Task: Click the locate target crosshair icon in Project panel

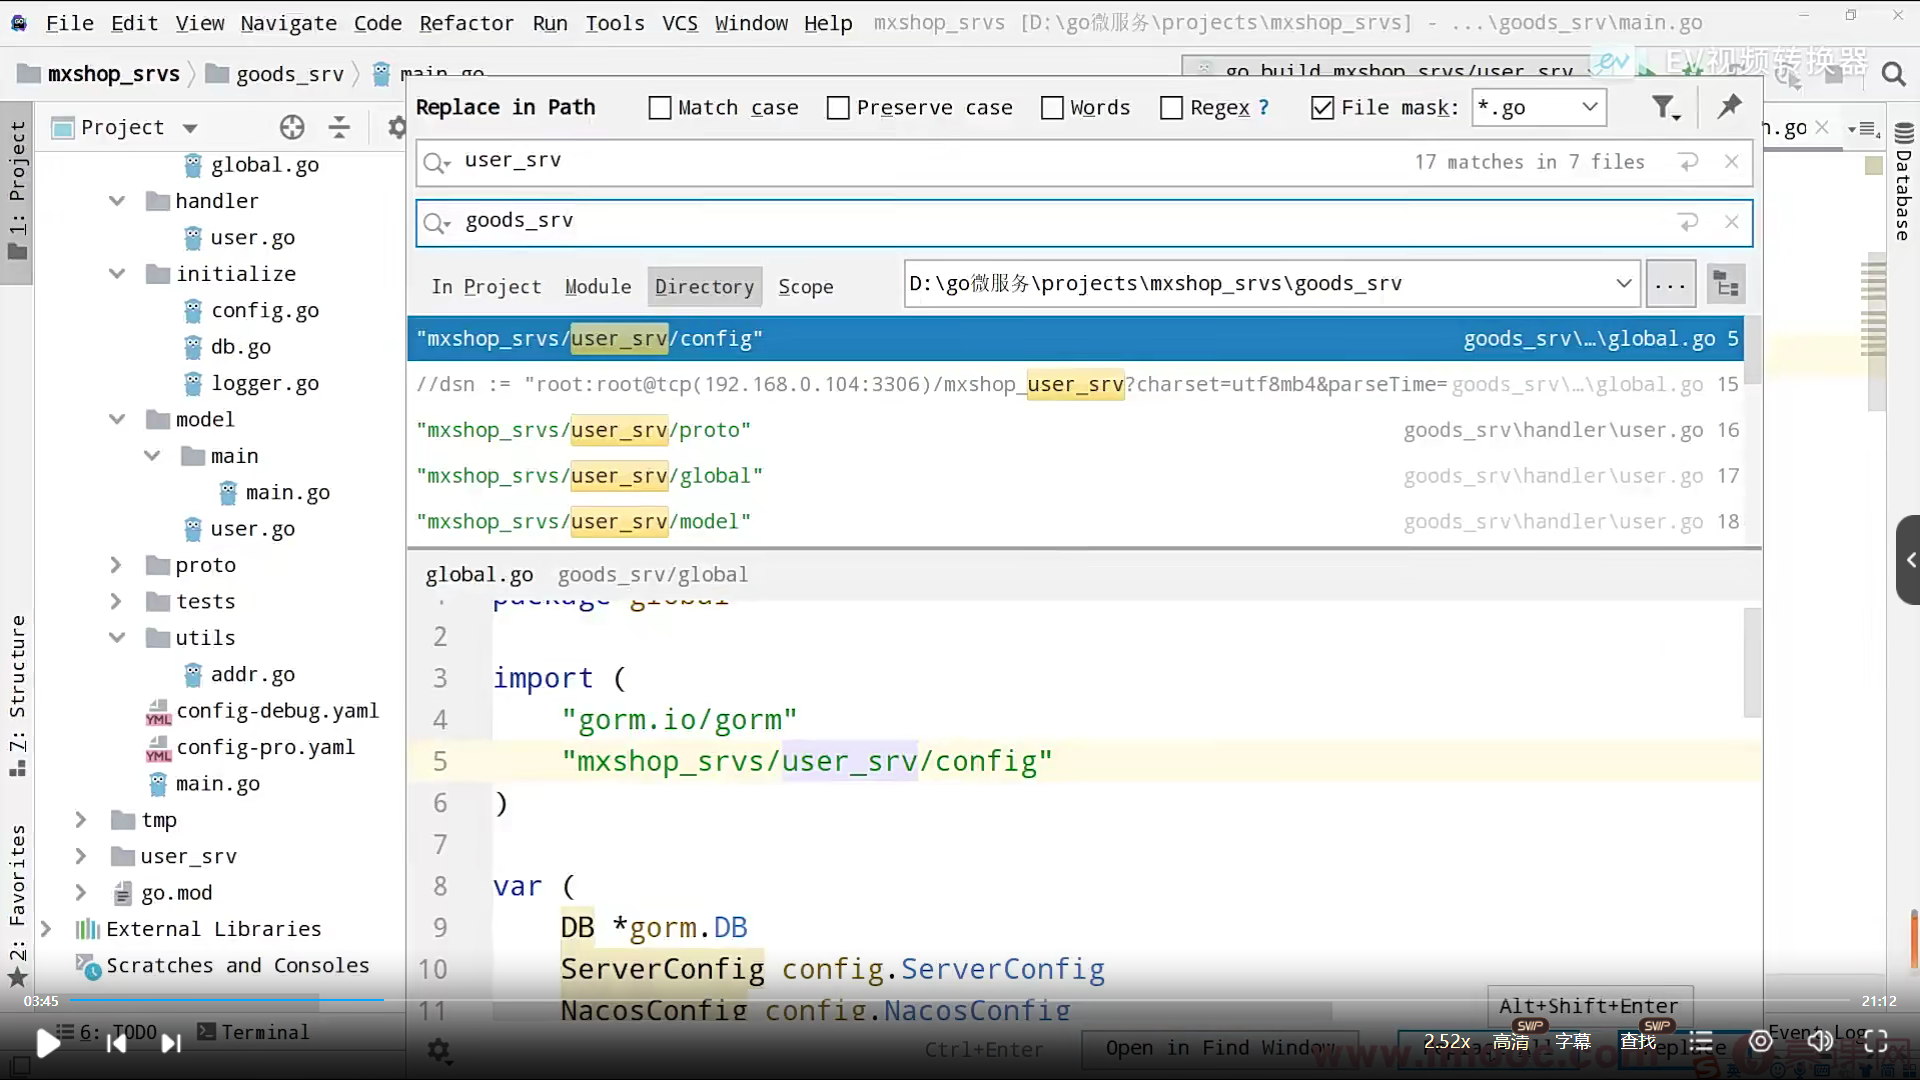Action: (x=292, y=127)
